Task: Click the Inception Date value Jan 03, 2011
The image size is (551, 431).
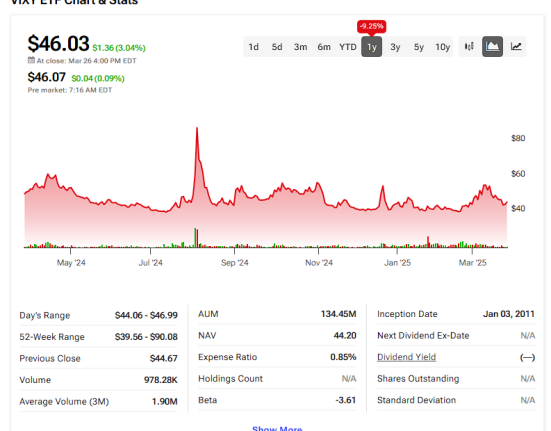Action: click(x=509, y=314)
